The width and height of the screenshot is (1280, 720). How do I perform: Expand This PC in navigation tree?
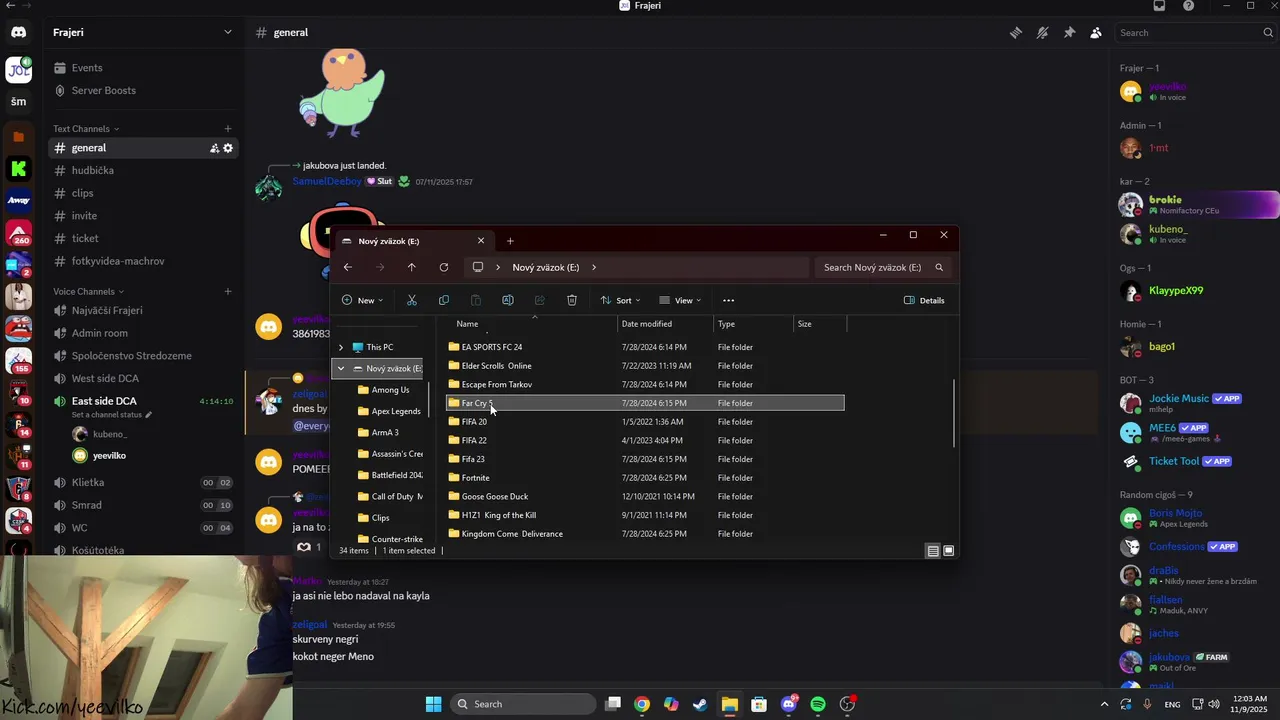[x=341, y=347]
